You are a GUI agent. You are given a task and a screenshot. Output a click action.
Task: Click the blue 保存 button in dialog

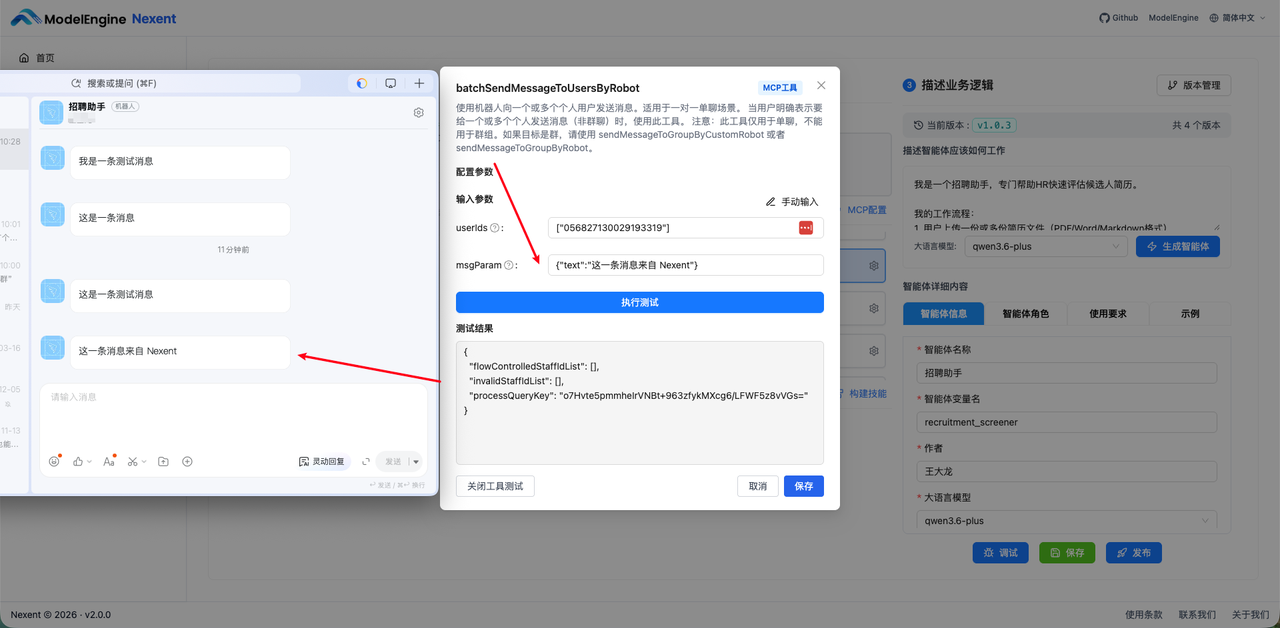coord(804,486)
